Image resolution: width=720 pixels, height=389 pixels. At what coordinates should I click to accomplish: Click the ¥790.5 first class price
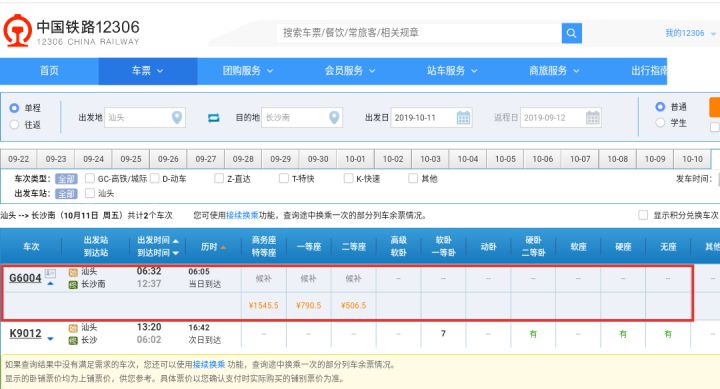pyautogui.click(x=309, y=305)
